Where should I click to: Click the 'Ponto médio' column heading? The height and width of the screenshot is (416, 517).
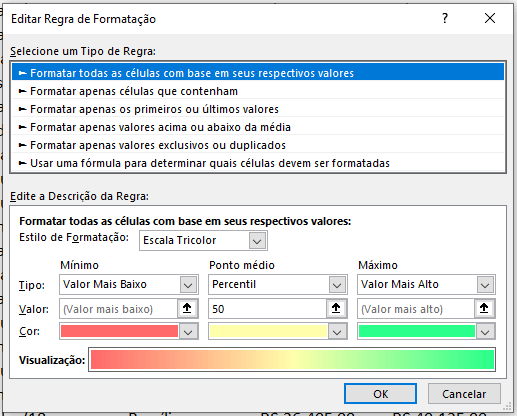[x=242, y=265]
